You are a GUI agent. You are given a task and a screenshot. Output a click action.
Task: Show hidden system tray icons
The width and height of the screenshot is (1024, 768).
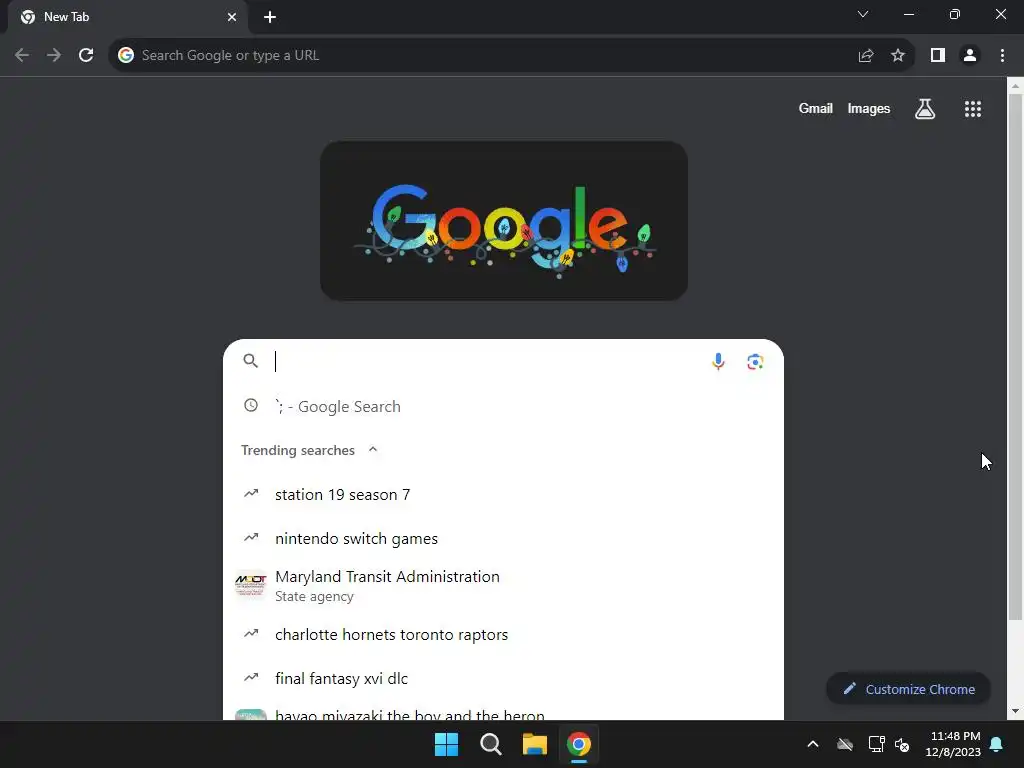pos(813,744)
